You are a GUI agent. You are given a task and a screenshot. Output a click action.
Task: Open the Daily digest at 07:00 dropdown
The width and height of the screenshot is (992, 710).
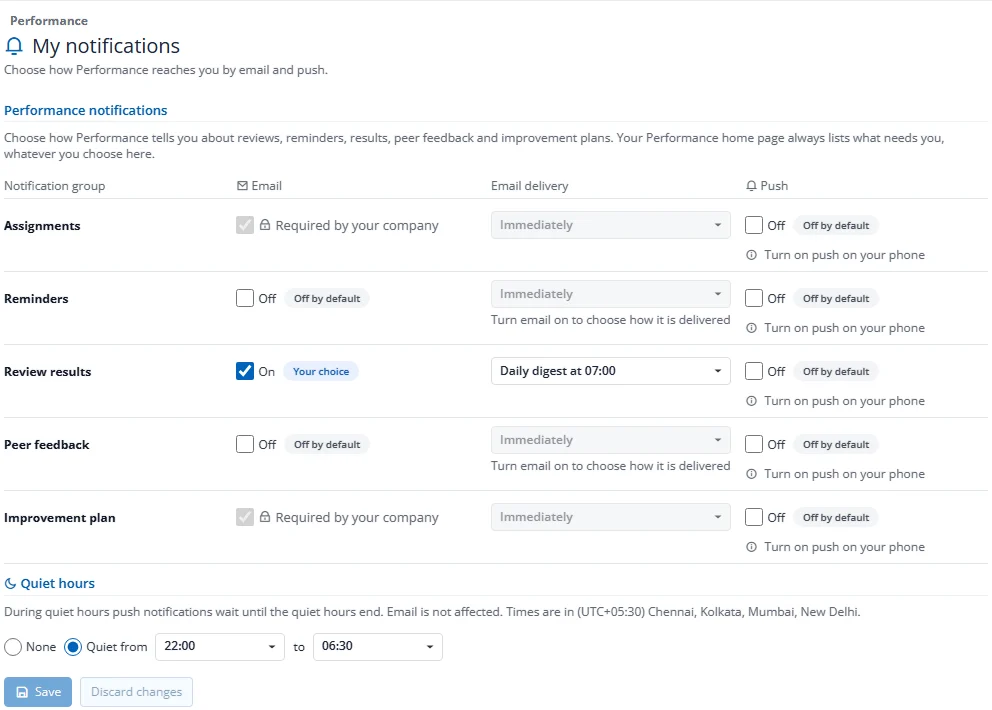[611, 371]
